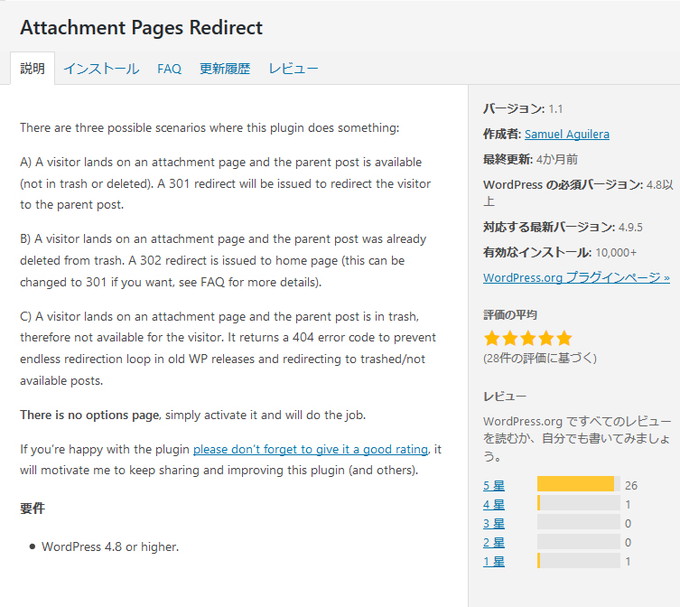The width and height of the screenshot is (680, 607).
Task: Open 4 星 reviews link
Action: point(494,505)
